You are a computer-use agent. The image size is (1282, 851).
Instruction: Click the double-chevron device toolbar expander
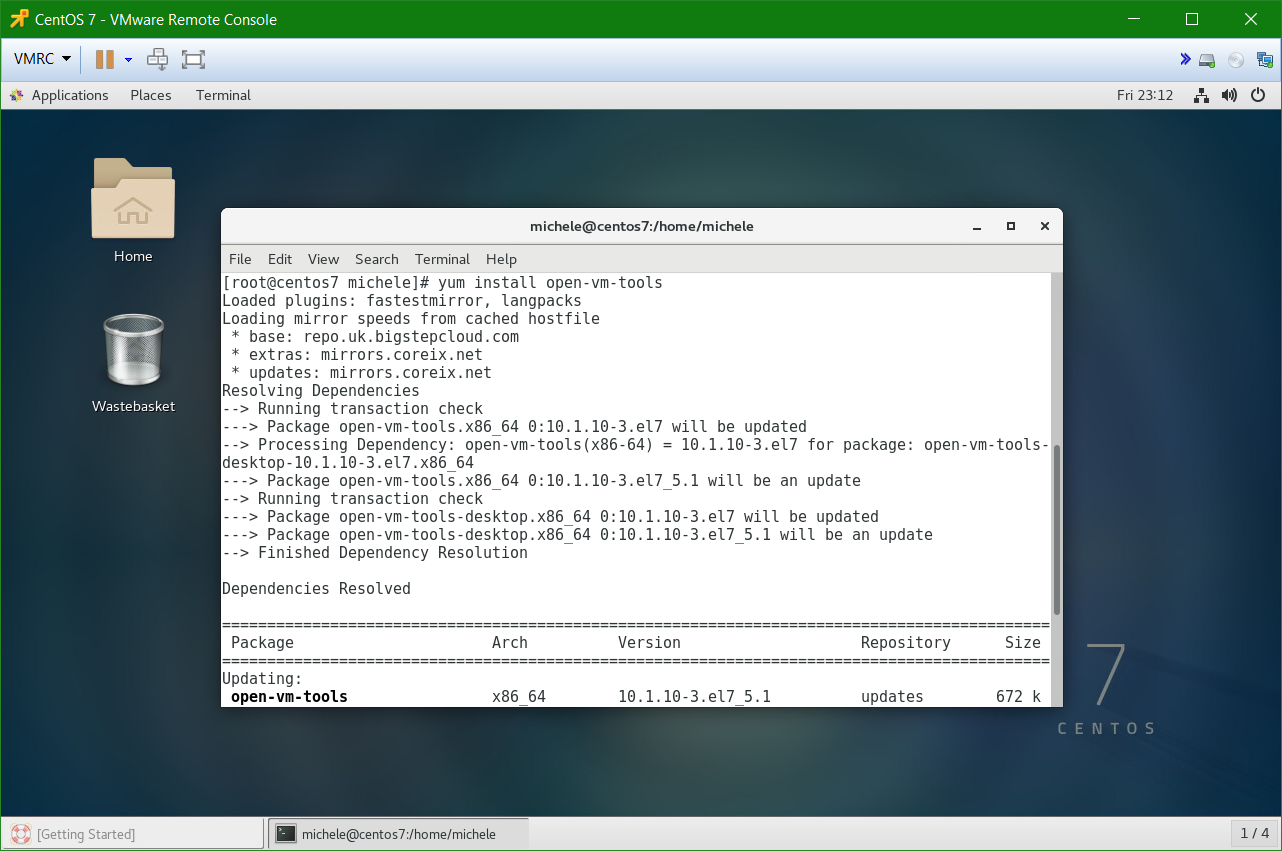[1185, 59]
